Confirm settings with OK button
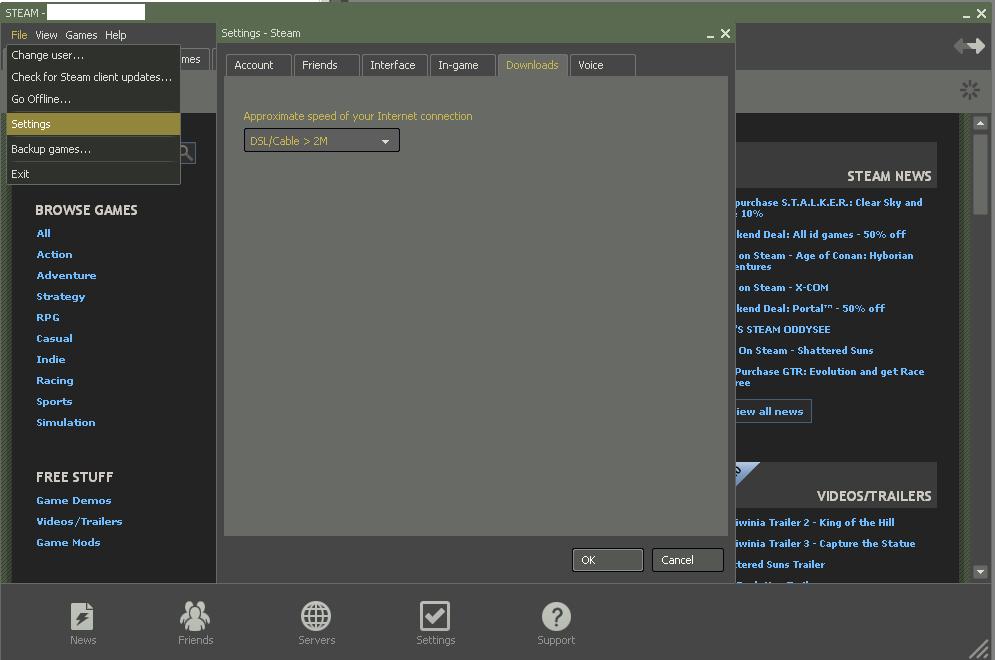995x660 pixels. 607,560
